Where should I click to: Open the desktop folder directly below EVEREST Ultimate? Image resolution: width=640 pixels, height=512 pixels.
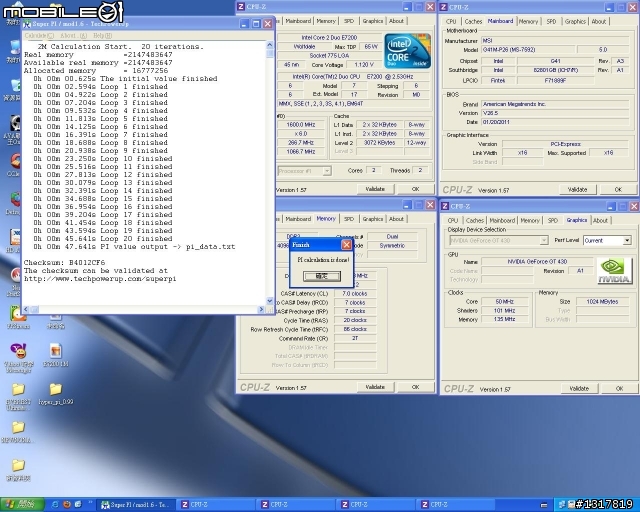point(18,432)
